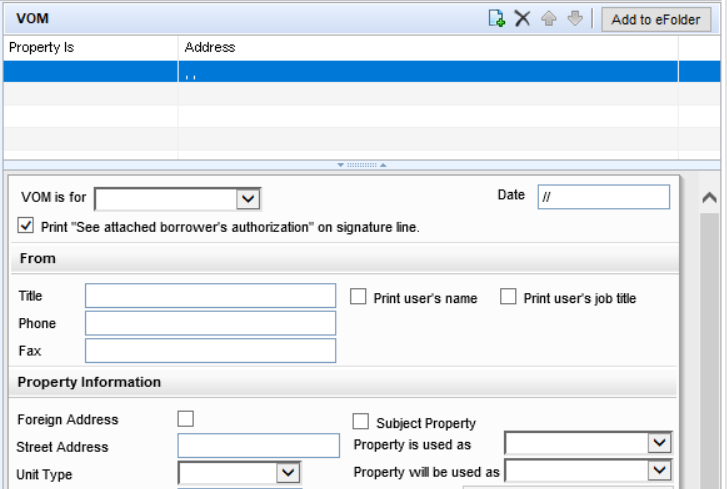Mark the Subject Property checkbox

tap(361, 422)
